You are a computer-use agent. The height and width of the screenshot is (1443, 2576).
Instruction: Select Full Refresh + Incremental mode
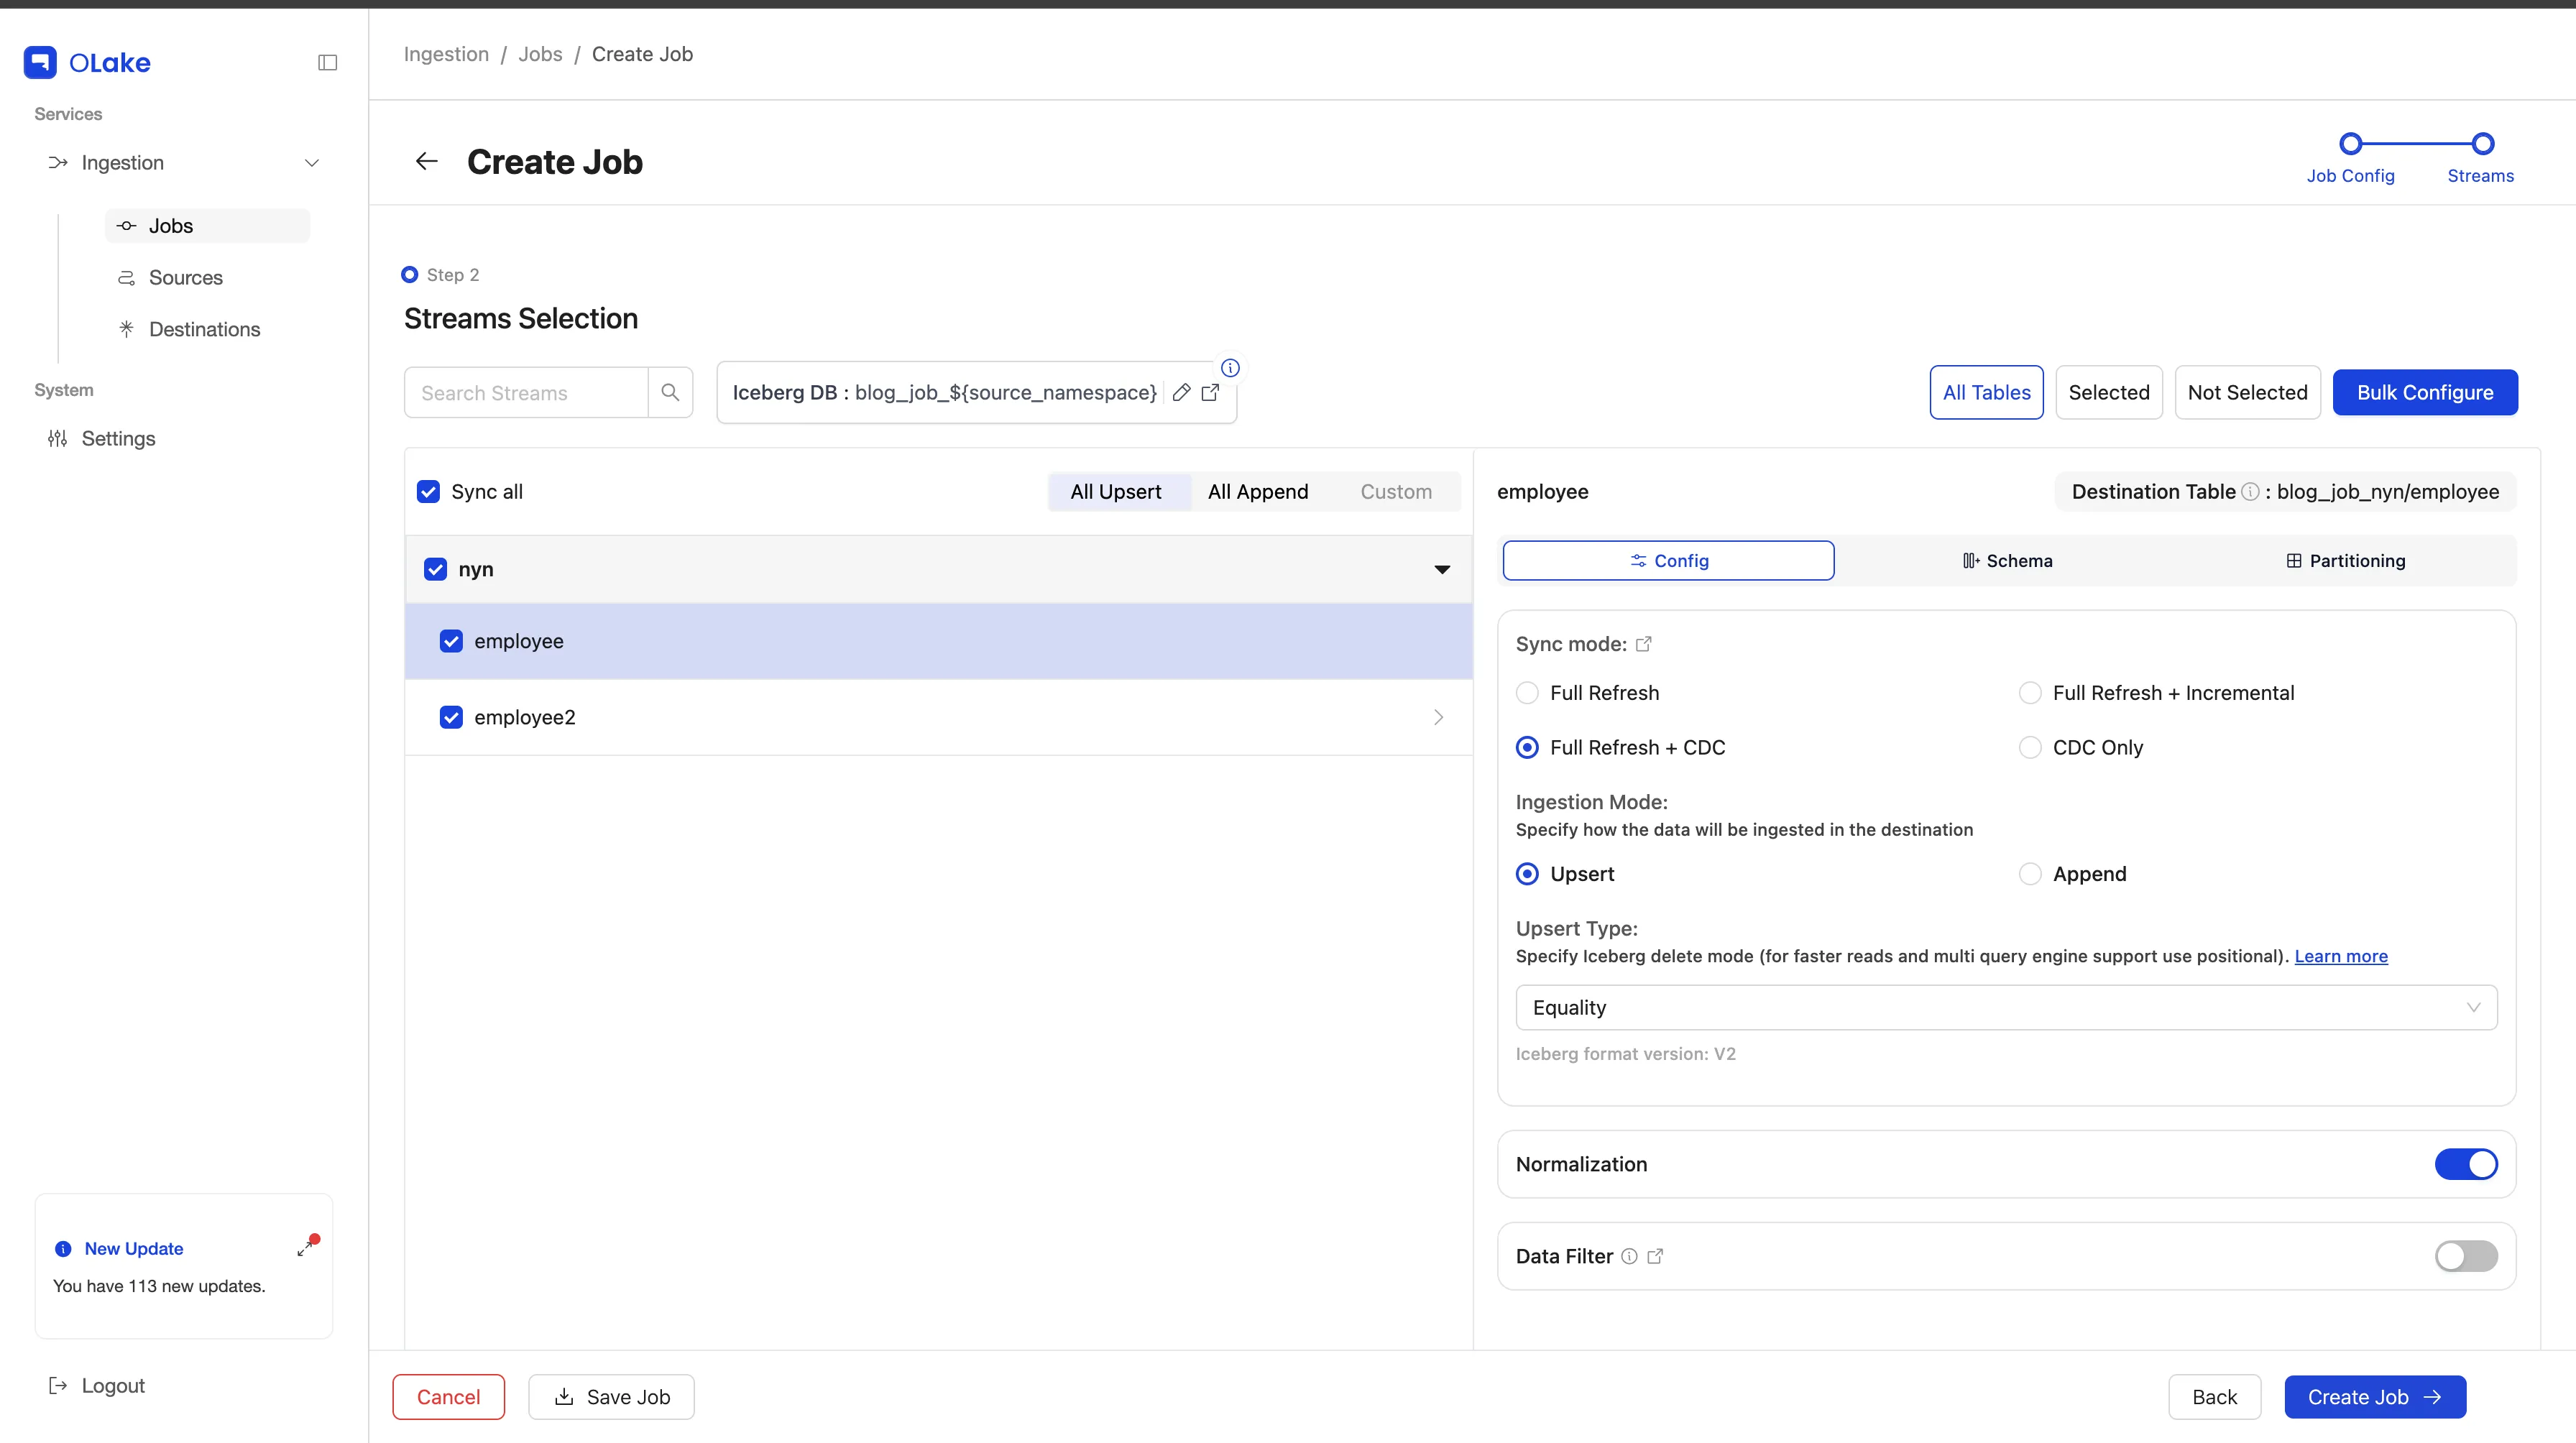(x=2030, y=693)
